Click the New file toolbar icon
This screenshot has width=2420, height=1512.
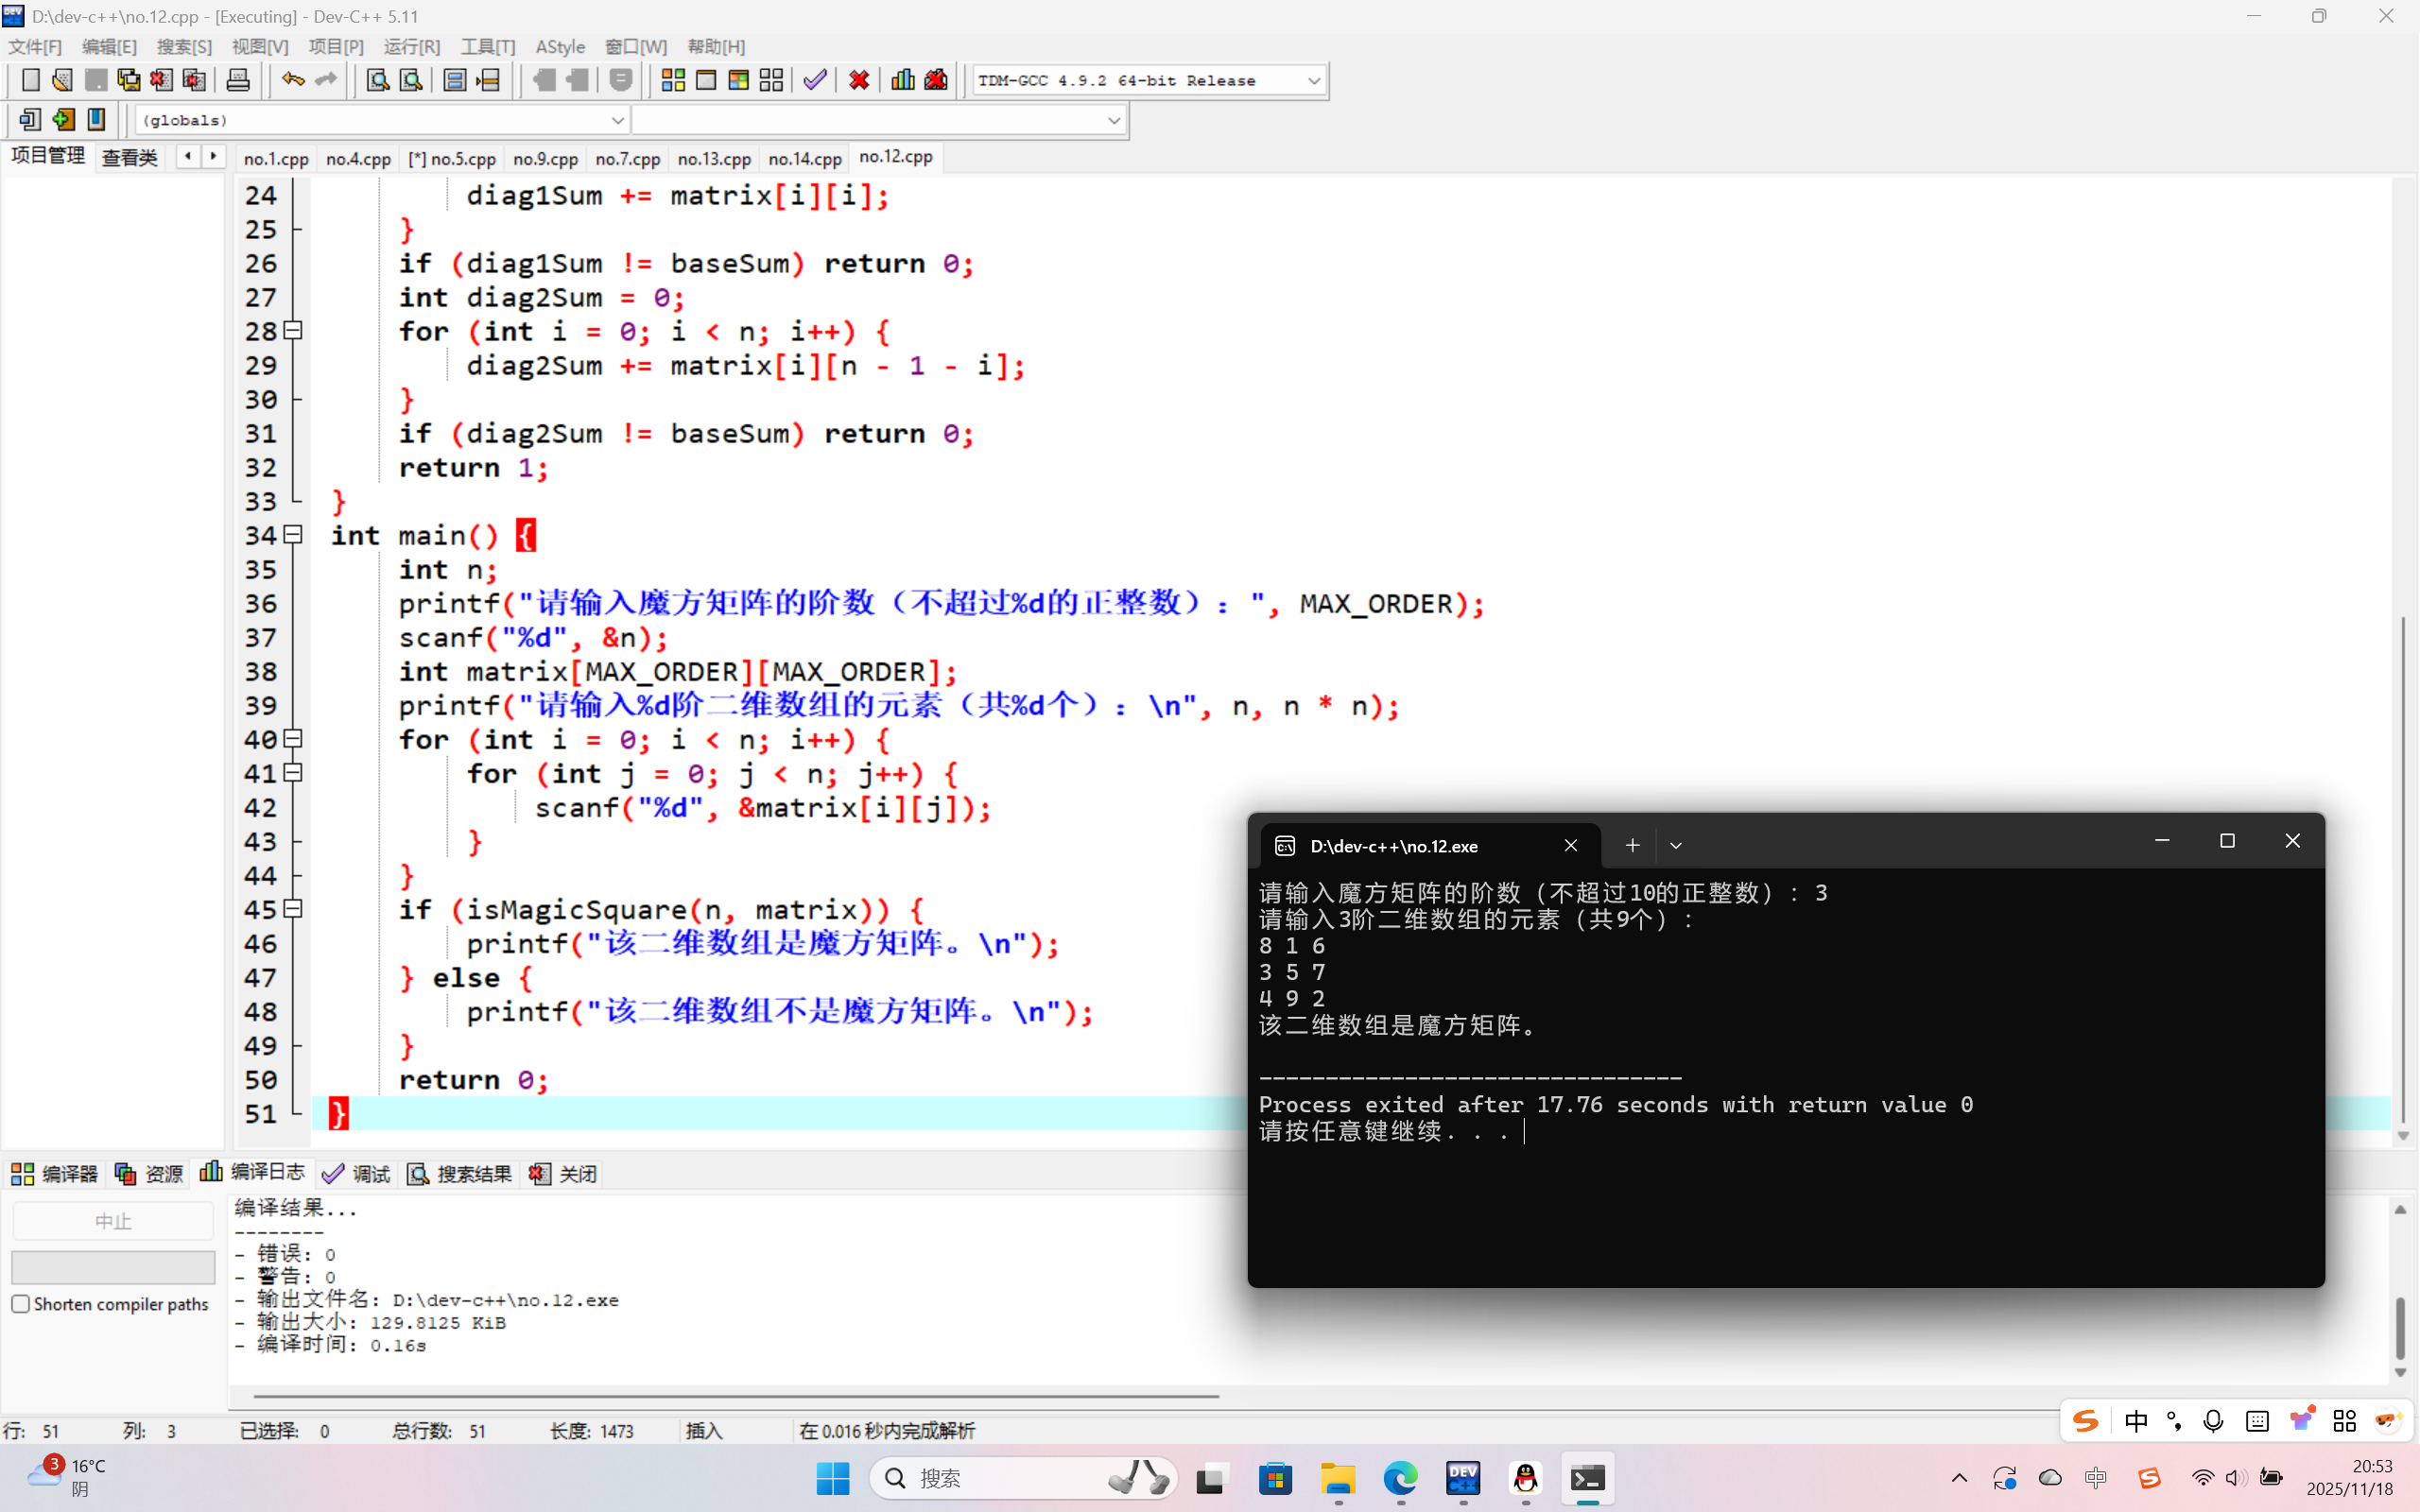point(30,80)
